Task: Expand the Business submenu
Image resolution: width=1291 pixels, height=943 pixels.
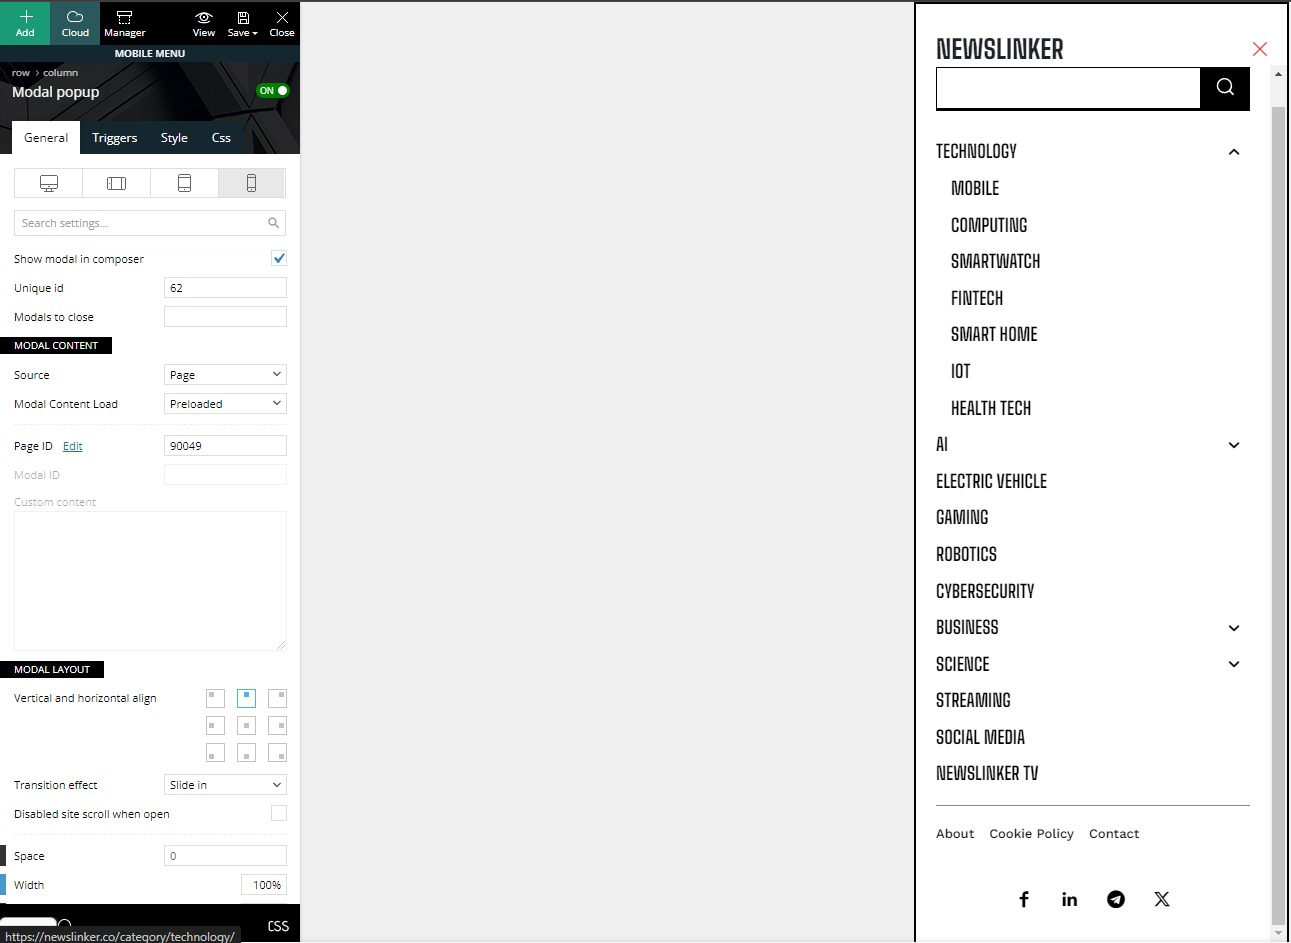Action: point(1234,628)
